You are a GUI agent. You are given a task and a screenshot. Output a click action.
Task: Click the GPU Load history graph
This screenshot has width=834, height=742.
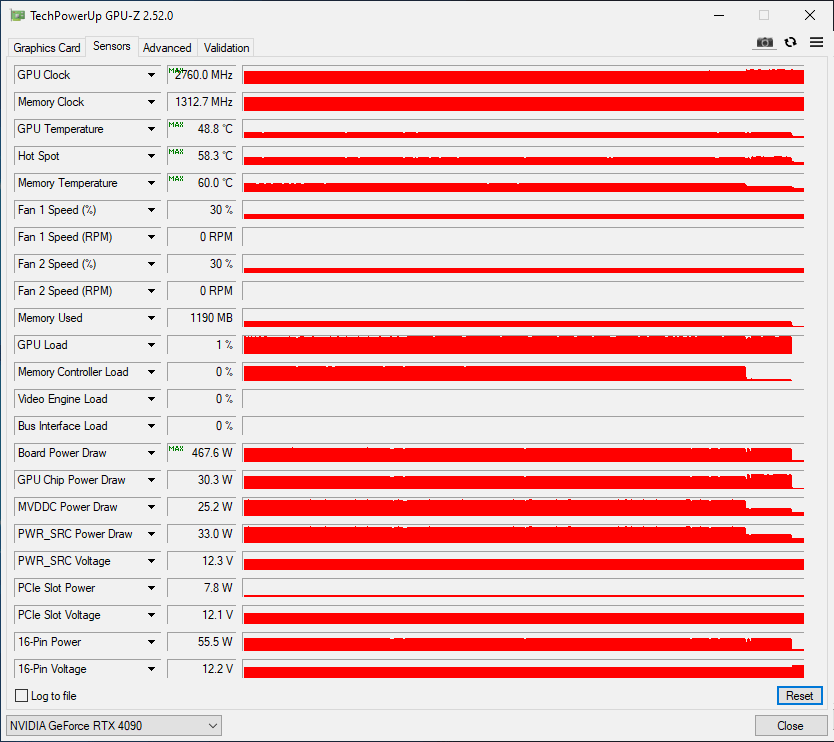[x=523, y=345]
